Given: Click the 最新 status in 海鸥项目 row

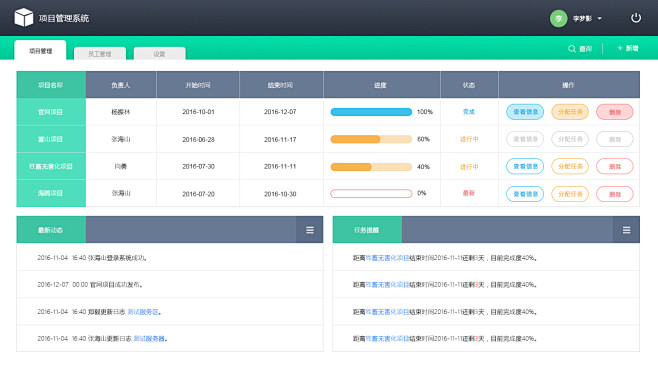Looking at the screenshot, I should 469,193.
